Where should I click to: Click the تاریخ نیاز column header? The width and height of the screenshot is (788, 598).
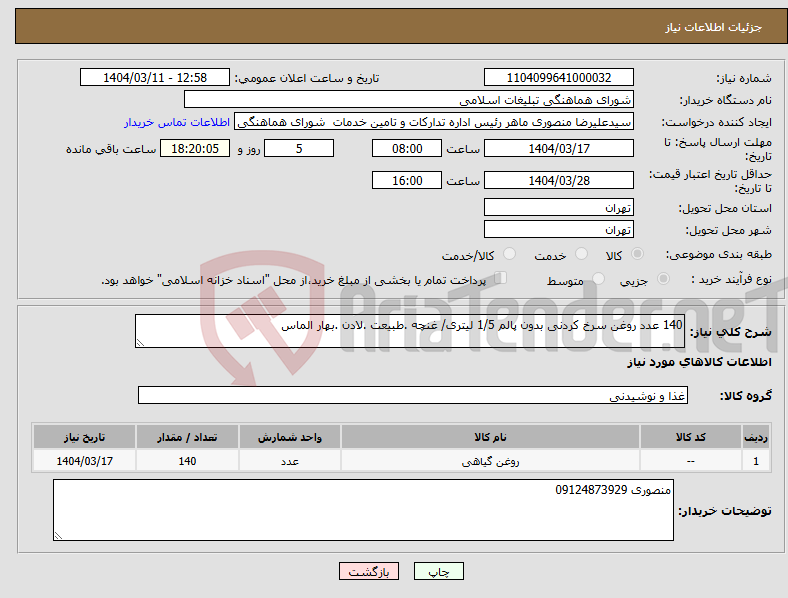[84, 437]
